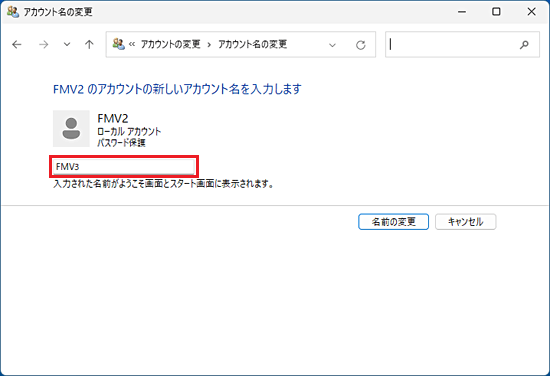Screen dimensions: 550x376
Task: Click the FMV2 account name label
Action: pos(113,119)
